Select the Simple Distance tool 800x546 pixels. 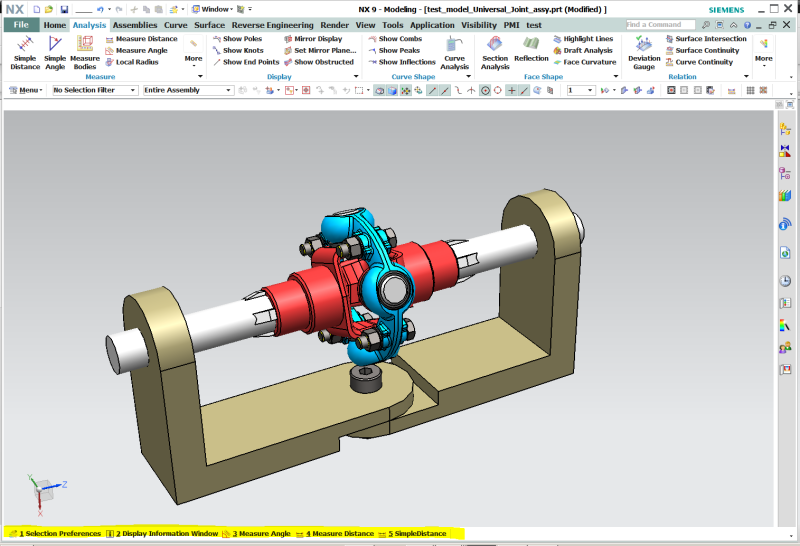coord(25,53)
